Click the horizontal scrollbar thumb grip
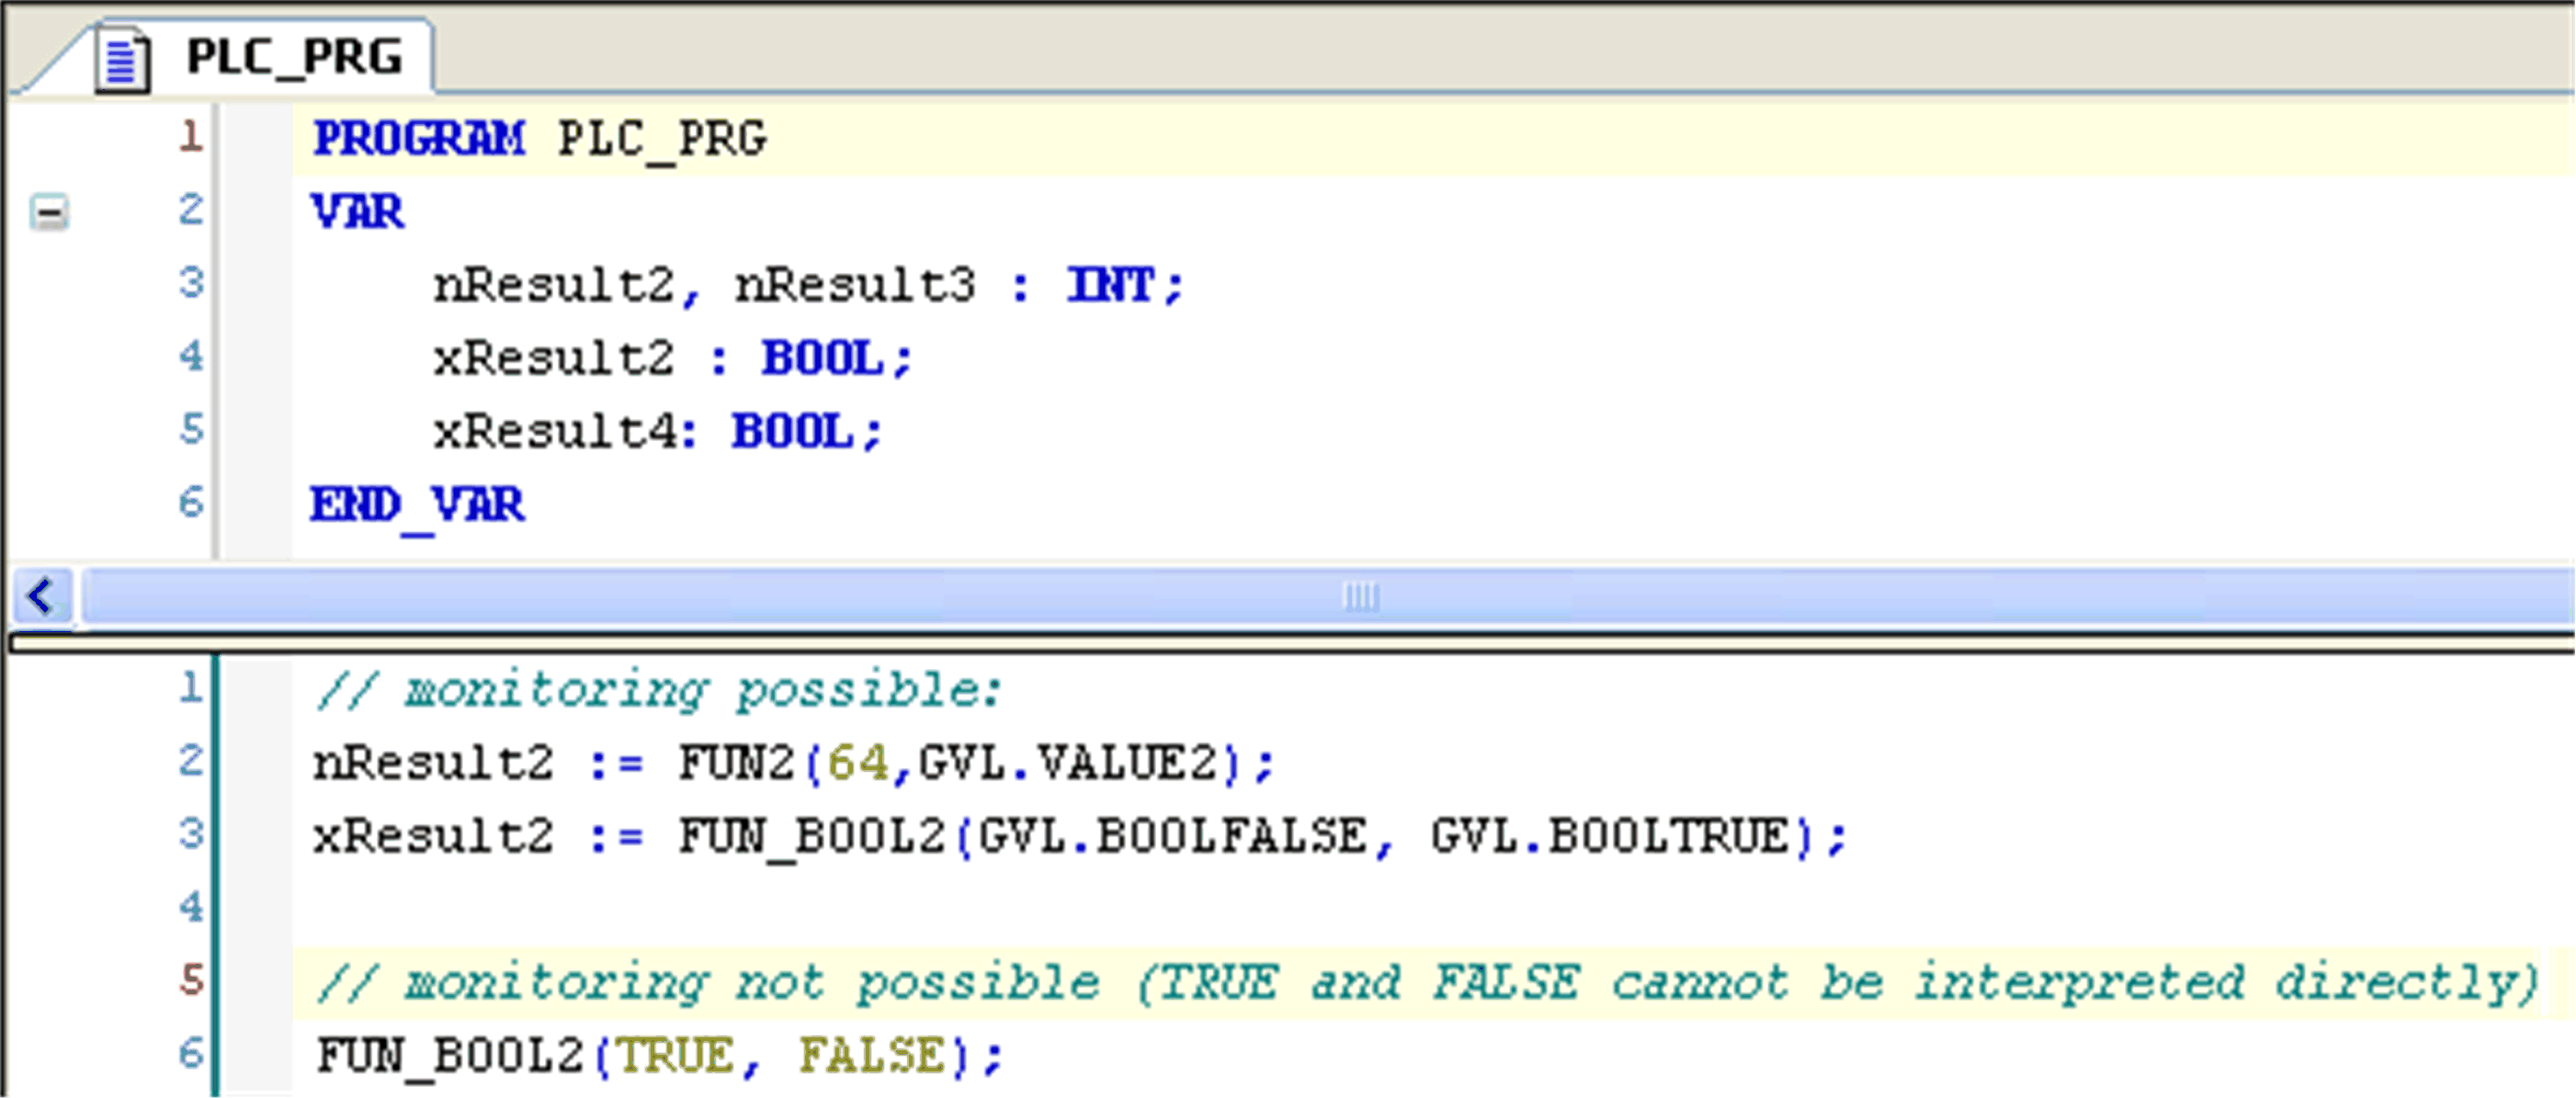 [1359, 597]
